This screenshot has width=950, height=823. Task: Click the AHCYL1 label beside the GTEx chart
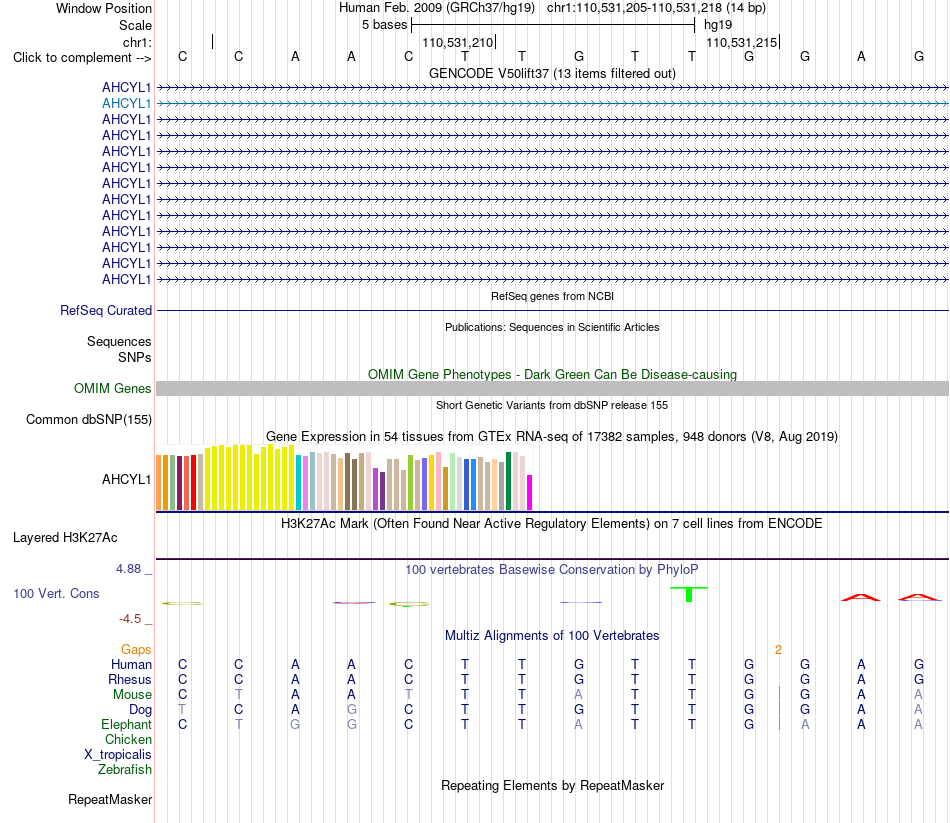point(126,479)
